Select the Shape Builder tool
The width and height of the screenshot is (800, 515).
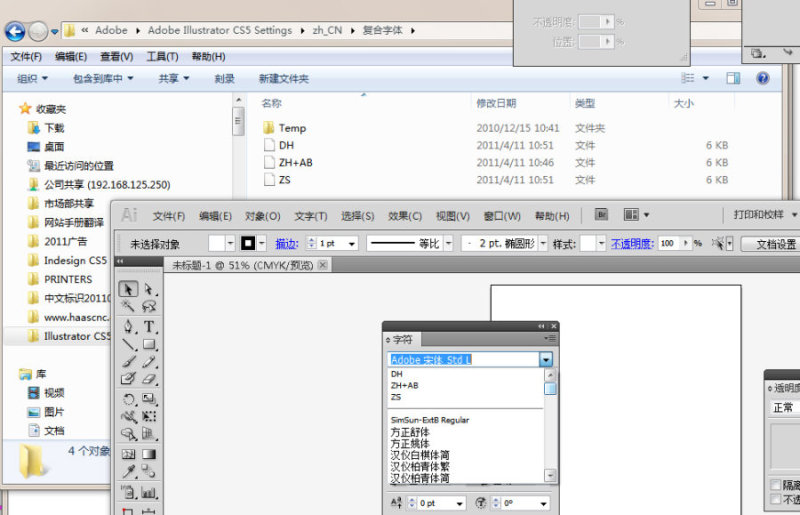(128, 434)
